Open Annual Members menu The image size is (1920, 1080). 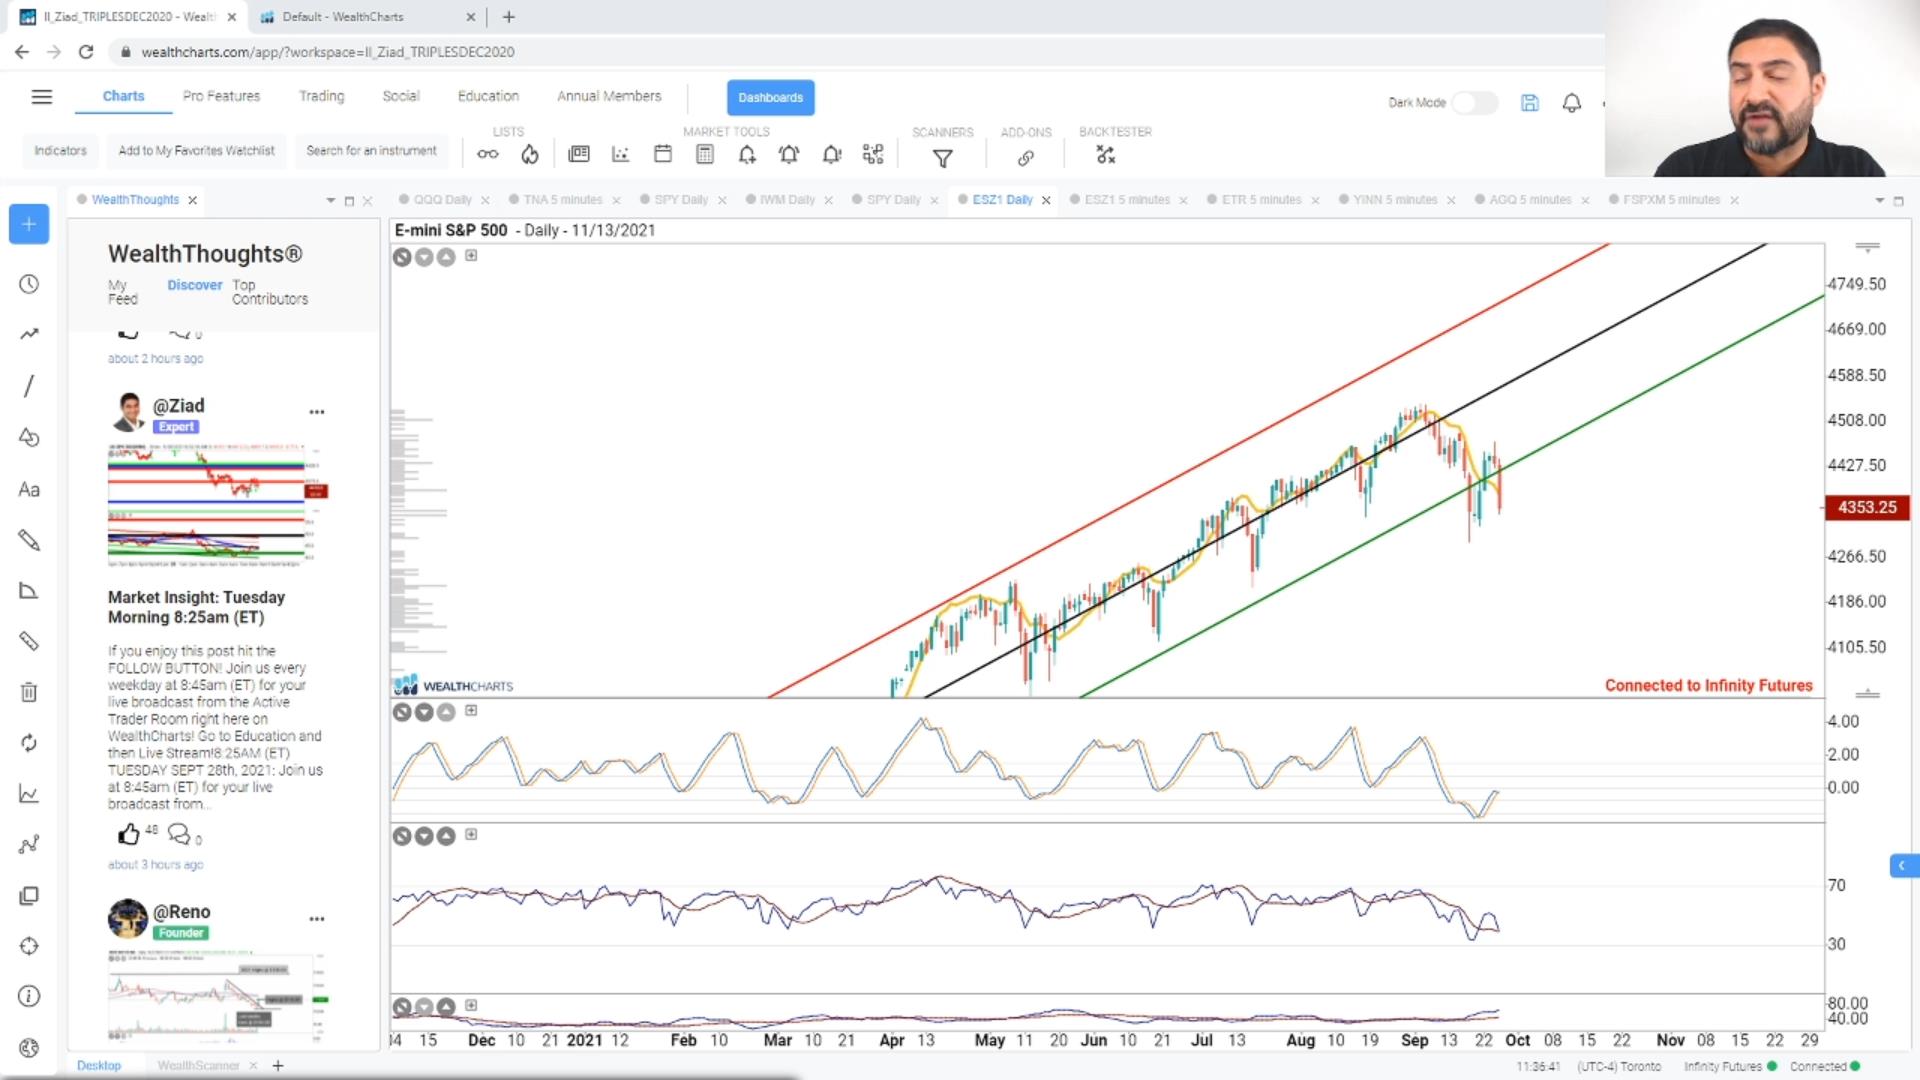(x=609, y=96)
